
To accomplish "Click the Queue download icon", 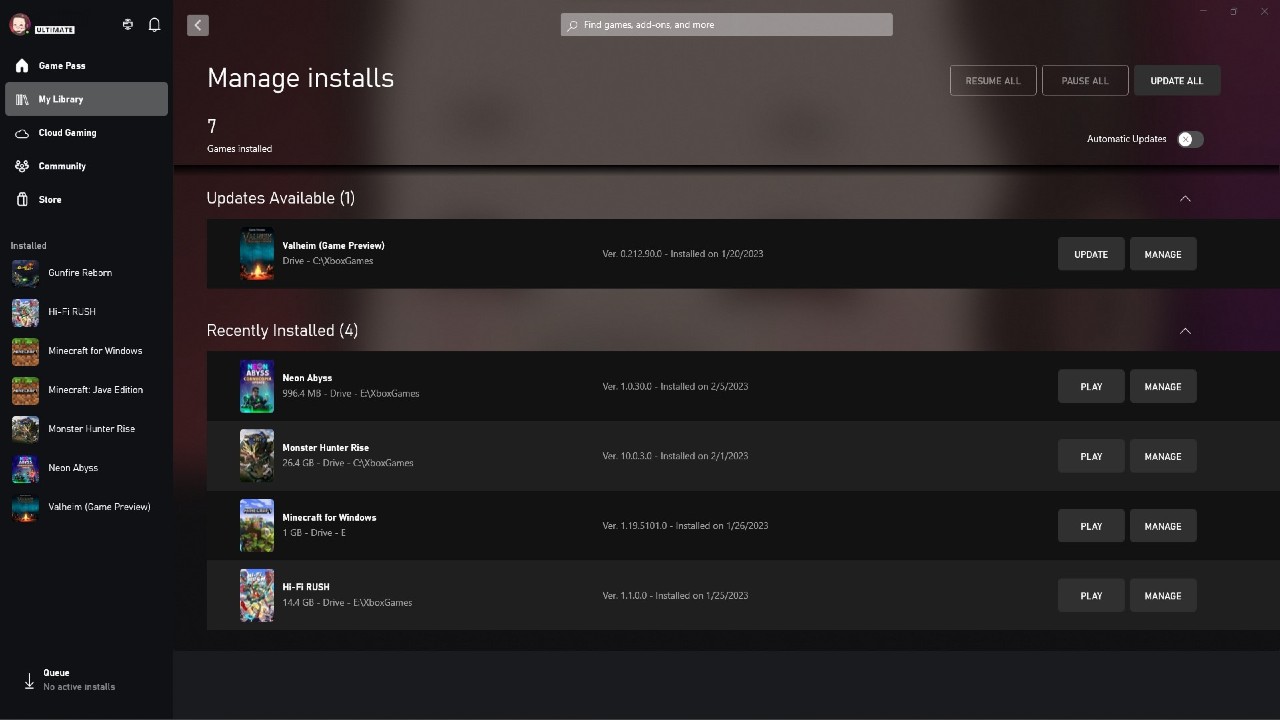I will point(29,681).
